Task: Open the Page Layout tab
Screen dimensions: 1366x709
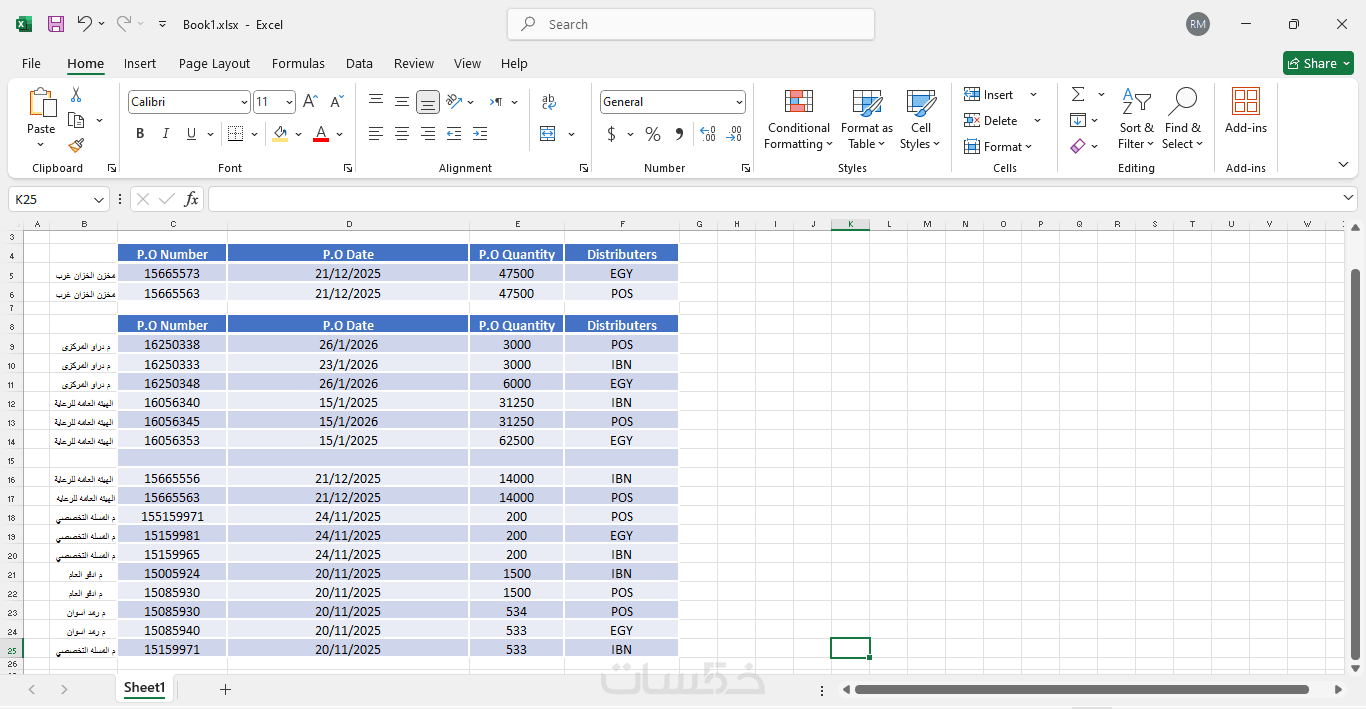Action: pos(214,63)
